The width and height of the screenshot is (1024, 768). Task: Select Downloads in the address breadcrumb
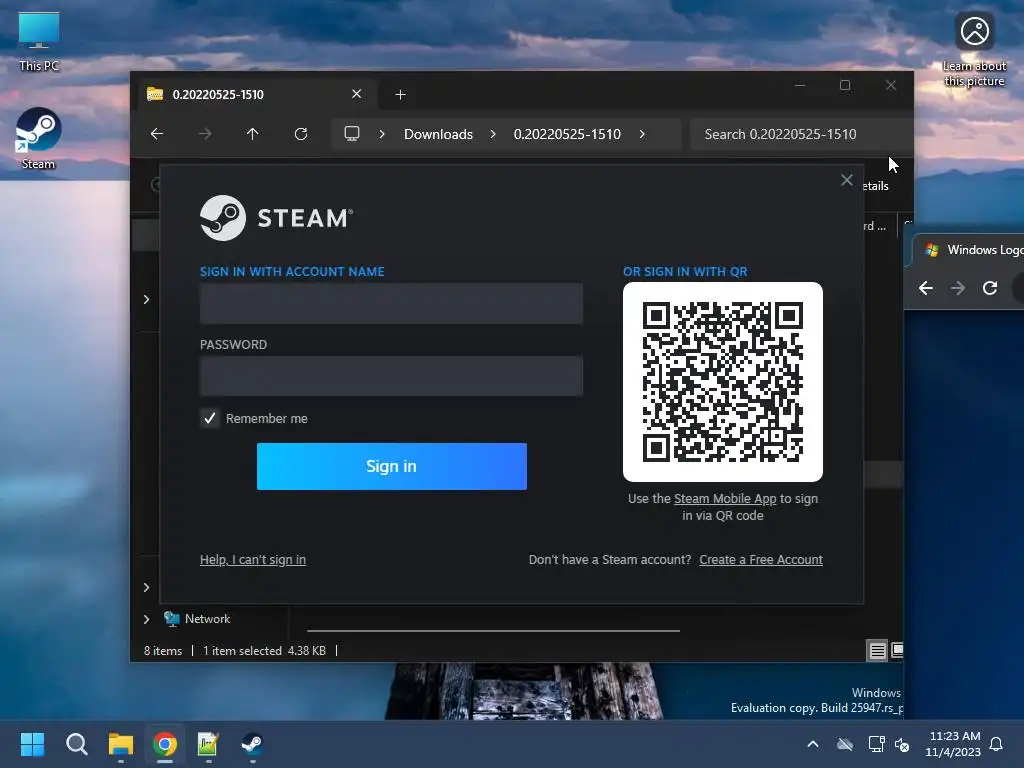[438, 134]
